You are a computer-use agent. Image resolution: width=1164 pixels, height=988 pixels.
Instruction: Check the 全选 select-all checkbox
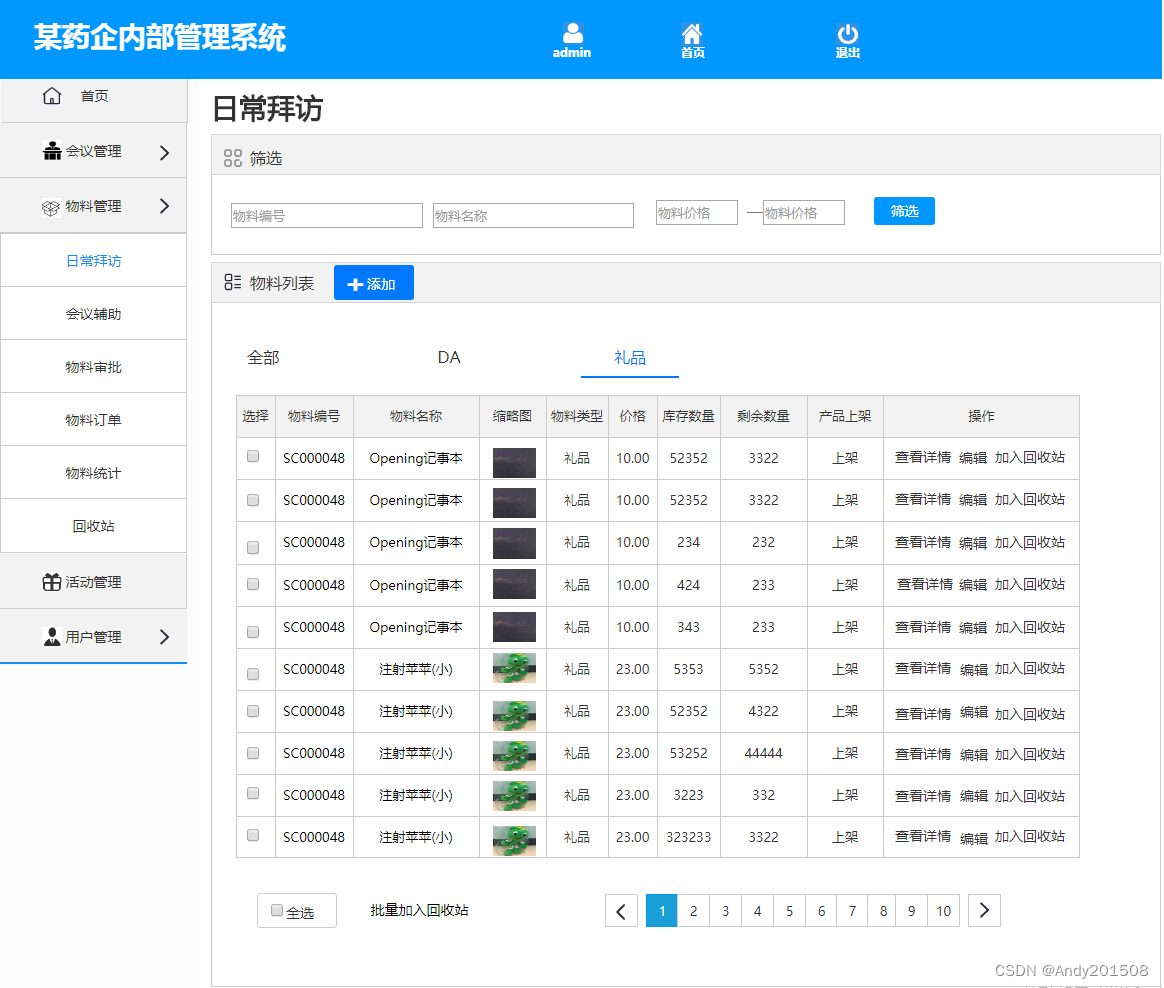[276, 910]
